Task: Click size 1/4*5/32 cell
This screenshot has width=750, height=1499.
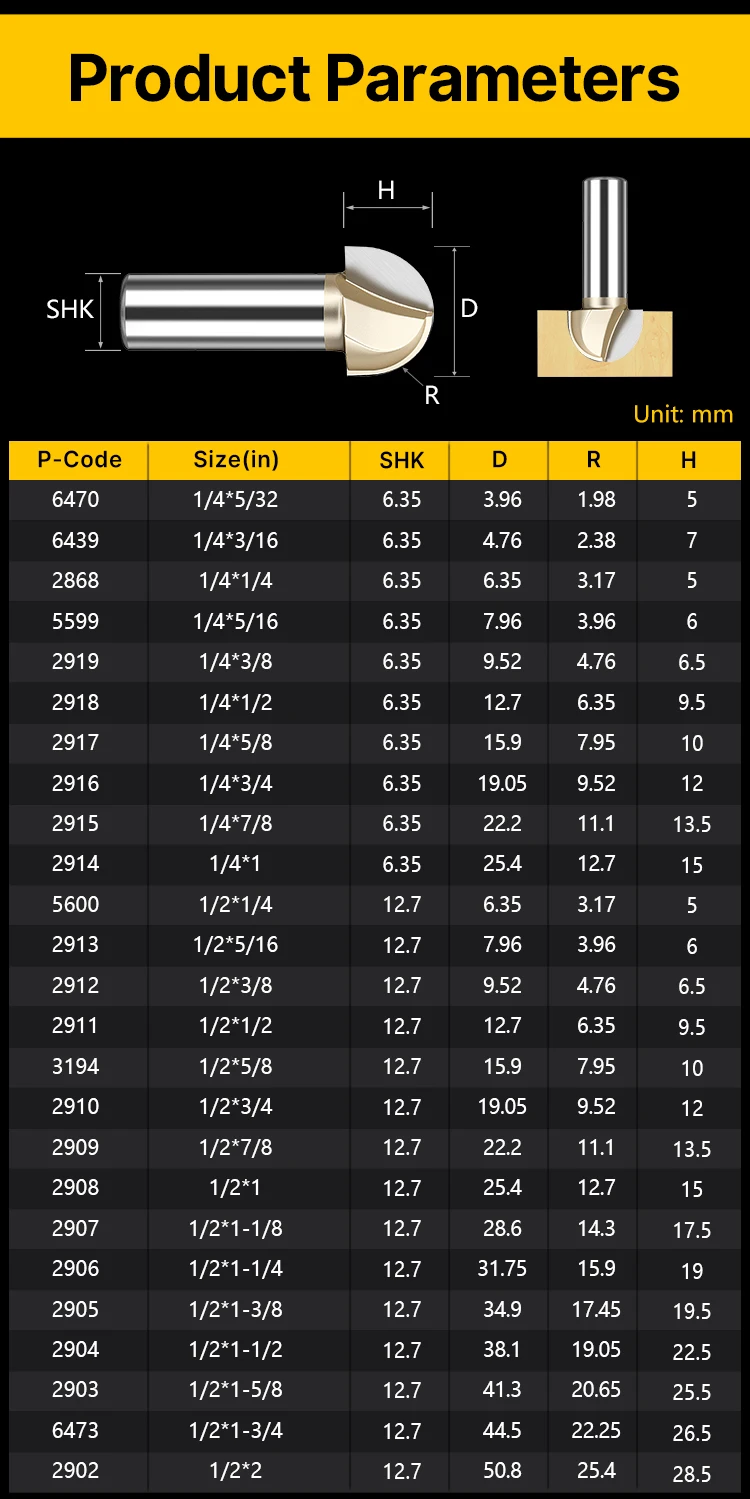Action: (x=236, y=499)
